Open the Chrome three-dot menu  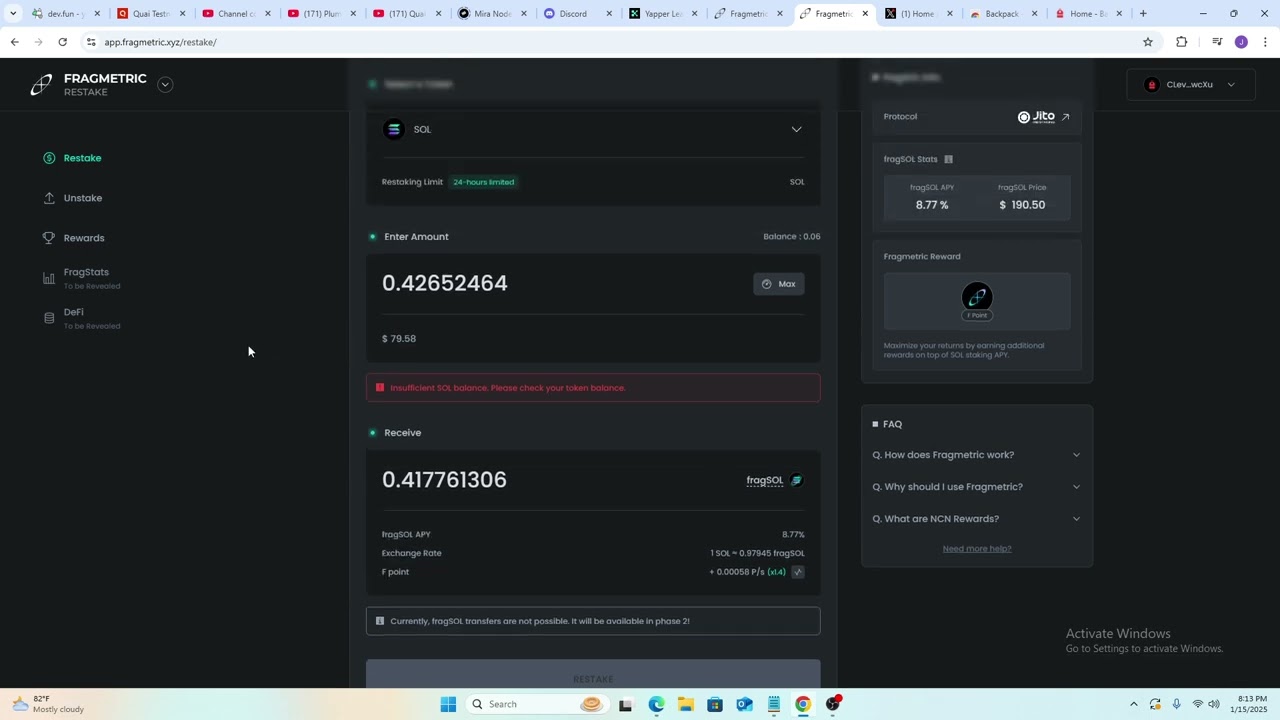click(x=1265, y=42)
